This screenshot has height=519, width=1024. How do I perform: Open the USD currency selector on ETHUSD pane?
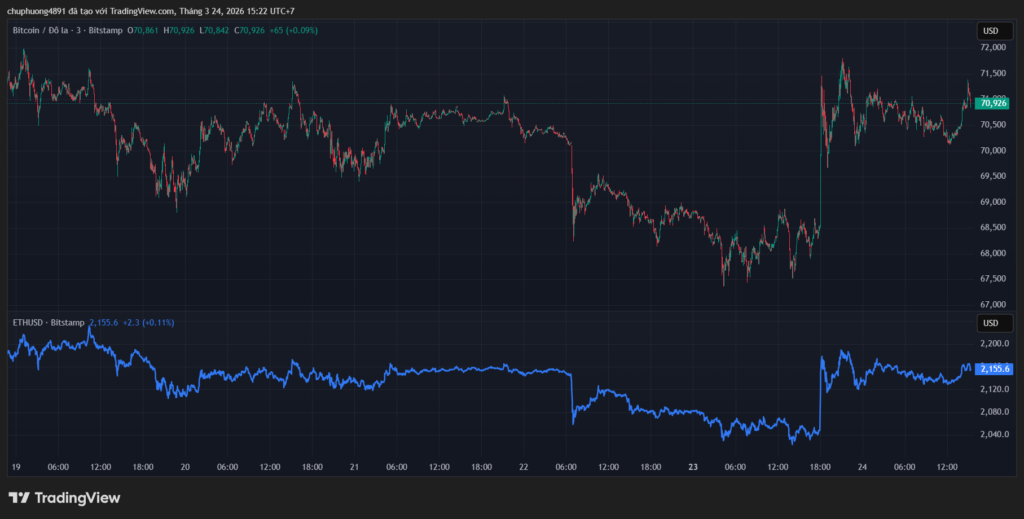click(x=991, y=323)
